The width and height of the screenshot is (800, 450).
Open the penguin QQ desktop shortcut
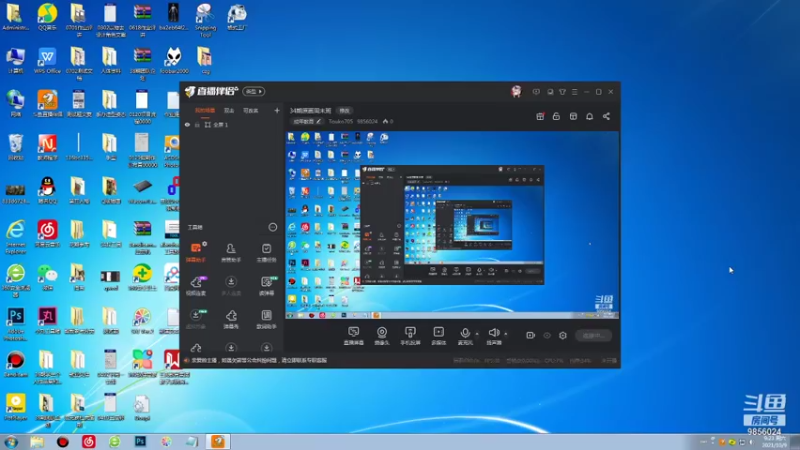point(47,191)
